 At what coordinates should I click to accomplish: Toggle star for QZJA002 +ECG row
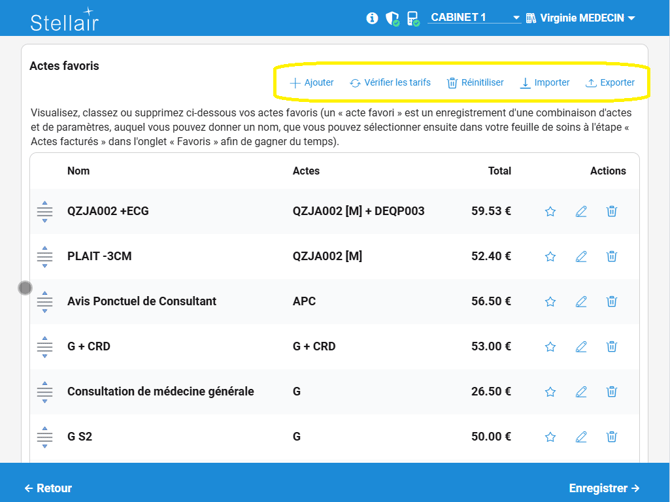pyautogui.click(x=550, y=212)
